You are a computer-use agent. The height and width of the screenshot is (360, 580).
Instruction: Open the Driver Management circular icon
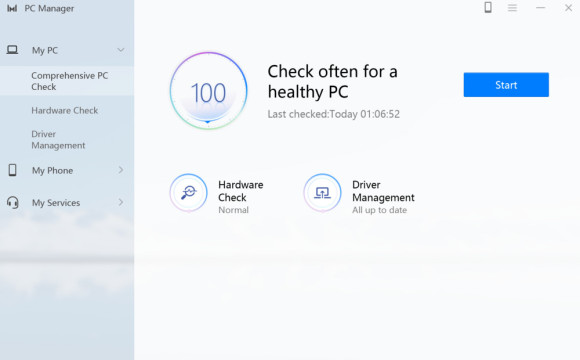pyautogui.click(x=322, y=193)
